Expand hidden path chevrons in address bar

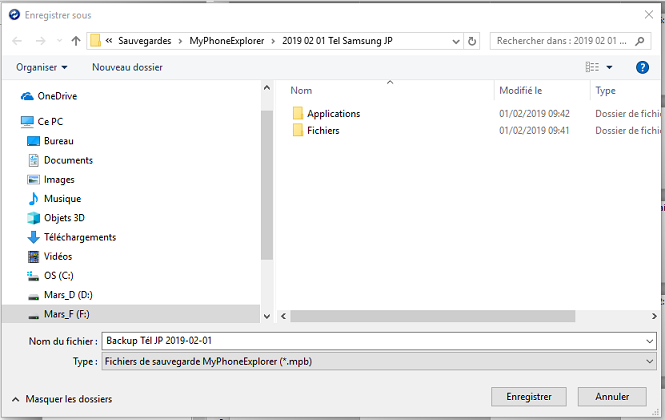pyautogui.click(x=109, y=41)
